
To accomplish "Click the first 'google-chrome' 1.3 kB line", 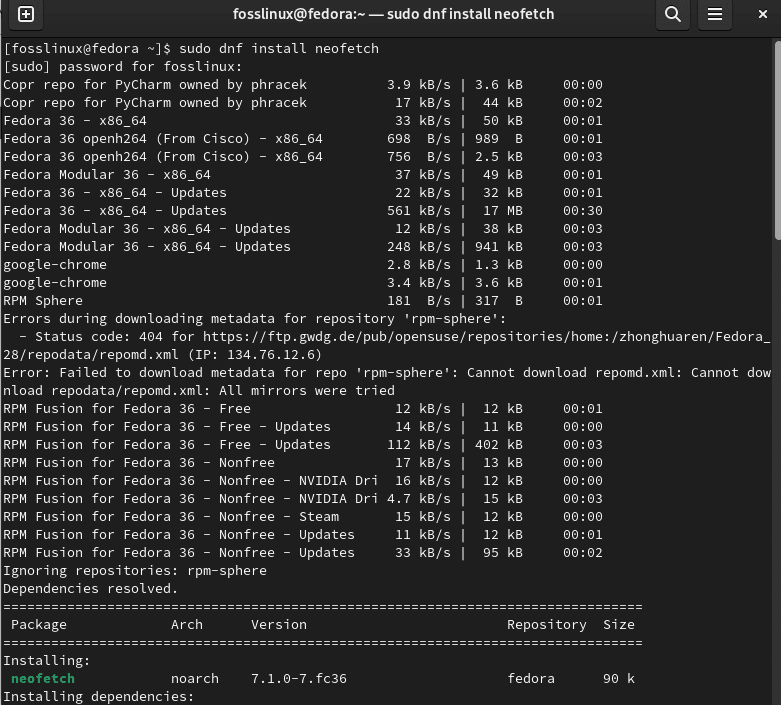I will pyautogui.click(x=303, y=265).
